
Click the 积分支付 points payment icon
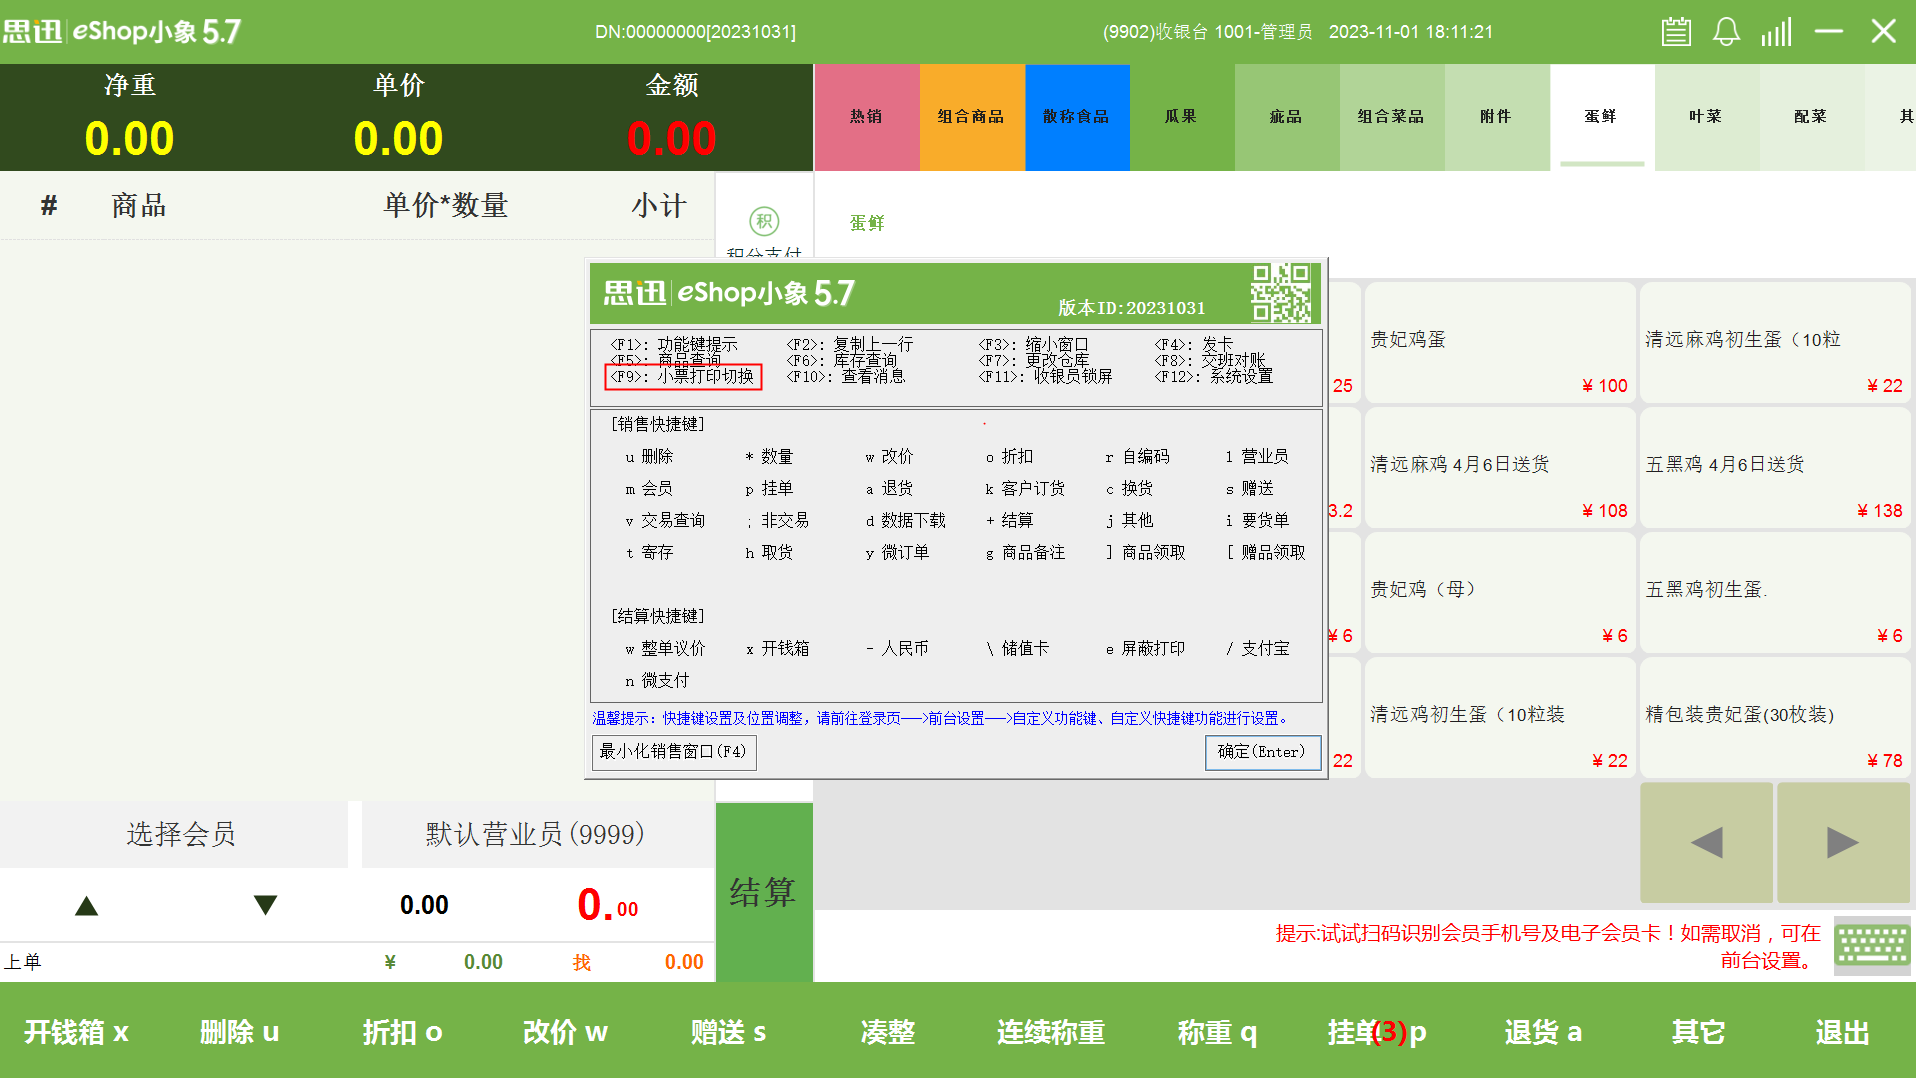pyautogui.click(x=764, y=221)
